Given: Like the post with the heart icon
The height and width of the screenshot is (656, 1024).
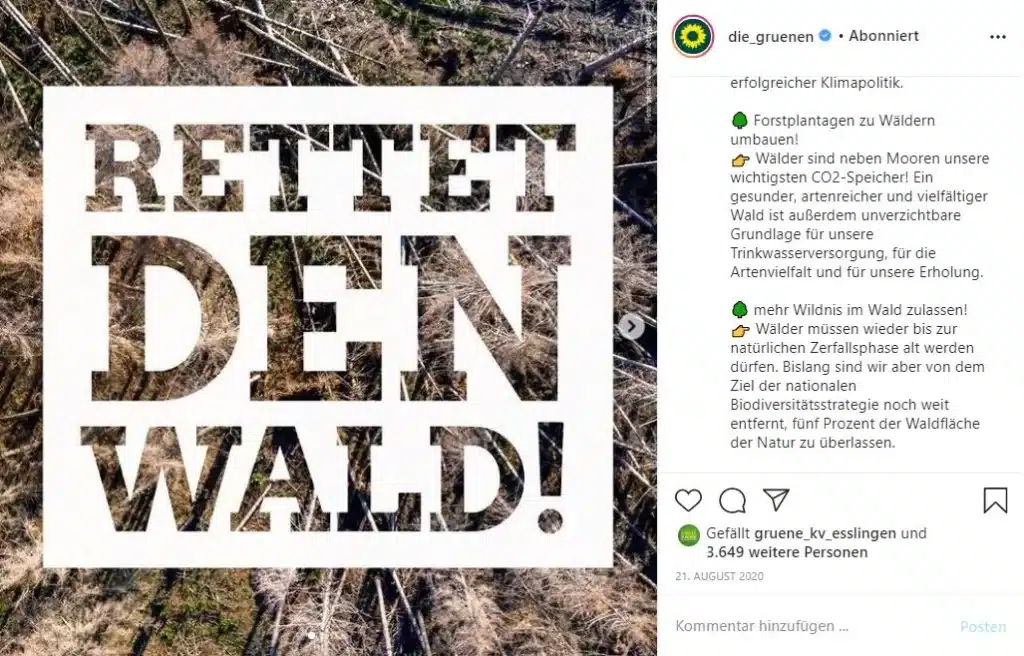Looking at the screenshot, I should (688, 500).
